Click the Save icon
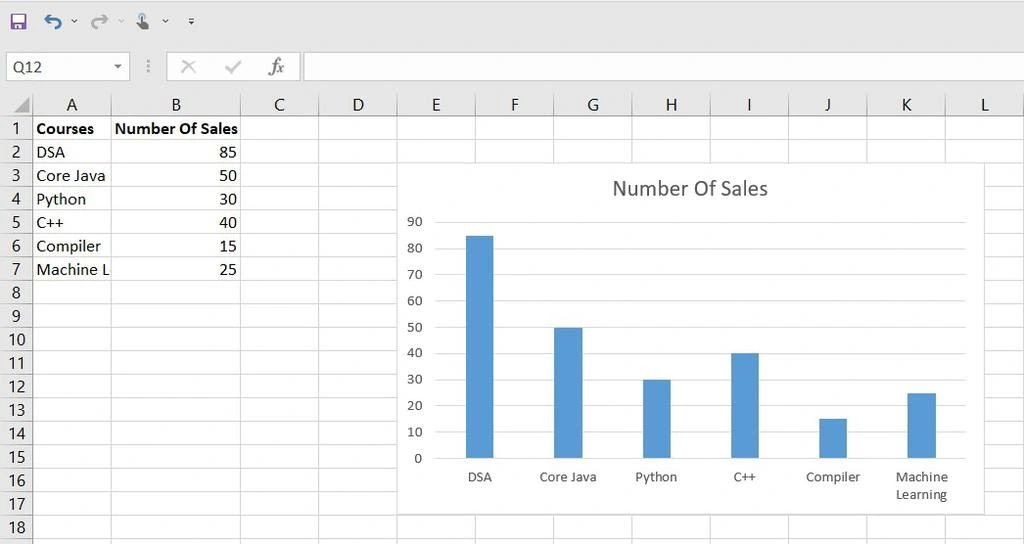The width and height of the screenshot is (1024, 544). point(18,22)
